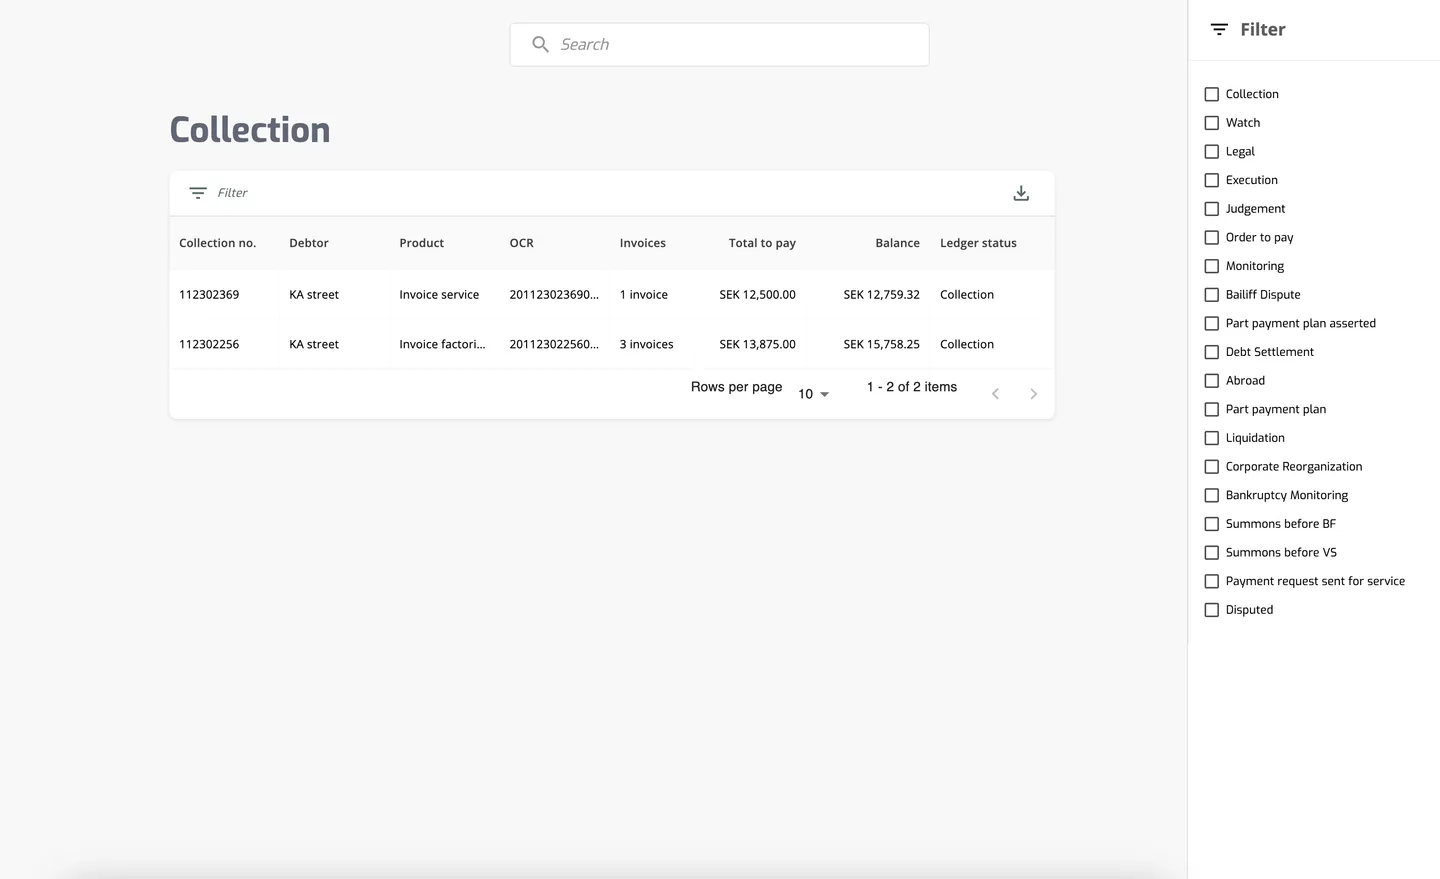
Task: Download the collection table via the download icon
Action: (x=1021, y=193)
